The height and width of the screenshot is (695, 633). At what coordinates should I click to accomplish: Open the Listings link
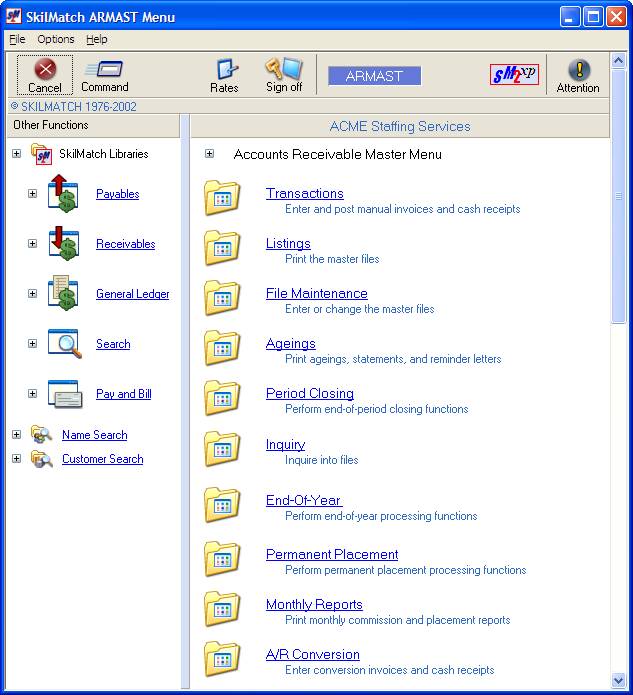tap(288, 244)
